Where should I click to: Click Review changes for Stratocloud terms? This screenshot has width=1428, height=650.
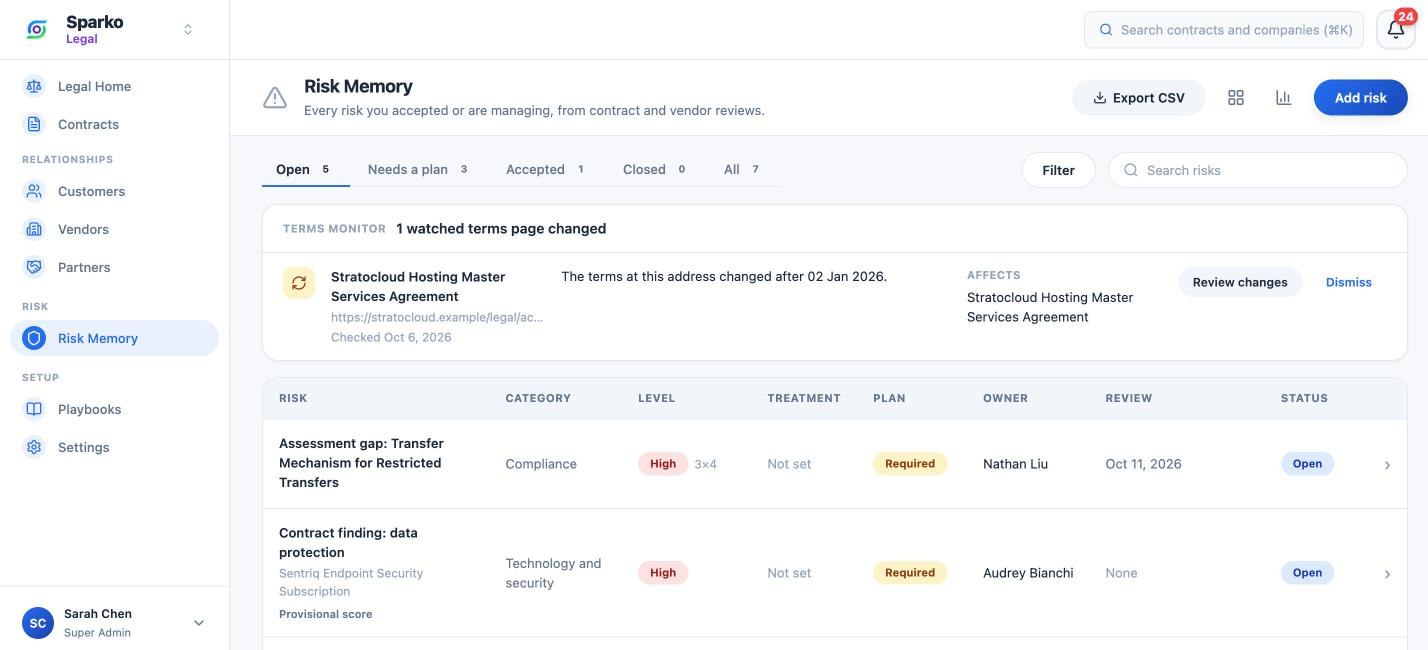[1240, 282]
